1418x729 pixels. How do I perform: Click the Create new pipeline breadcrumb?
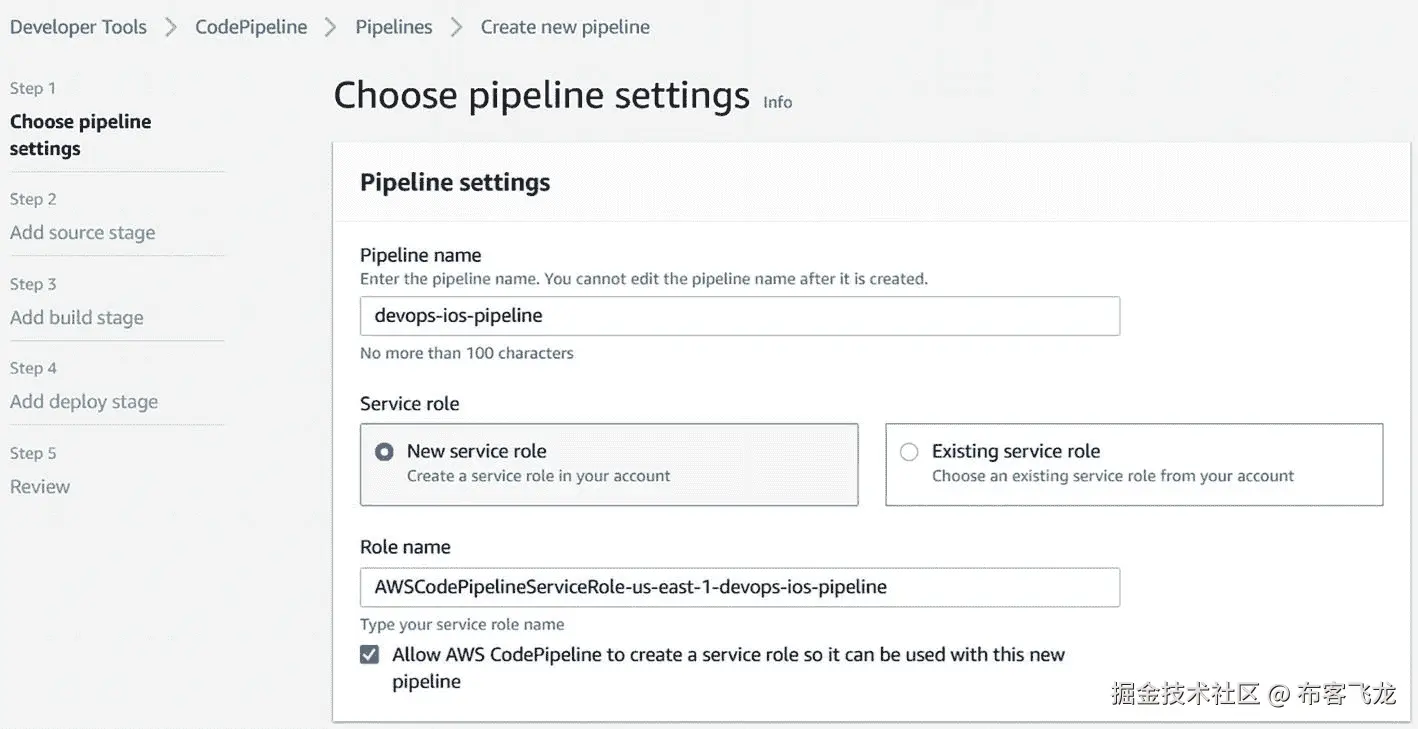click(565, 27)
